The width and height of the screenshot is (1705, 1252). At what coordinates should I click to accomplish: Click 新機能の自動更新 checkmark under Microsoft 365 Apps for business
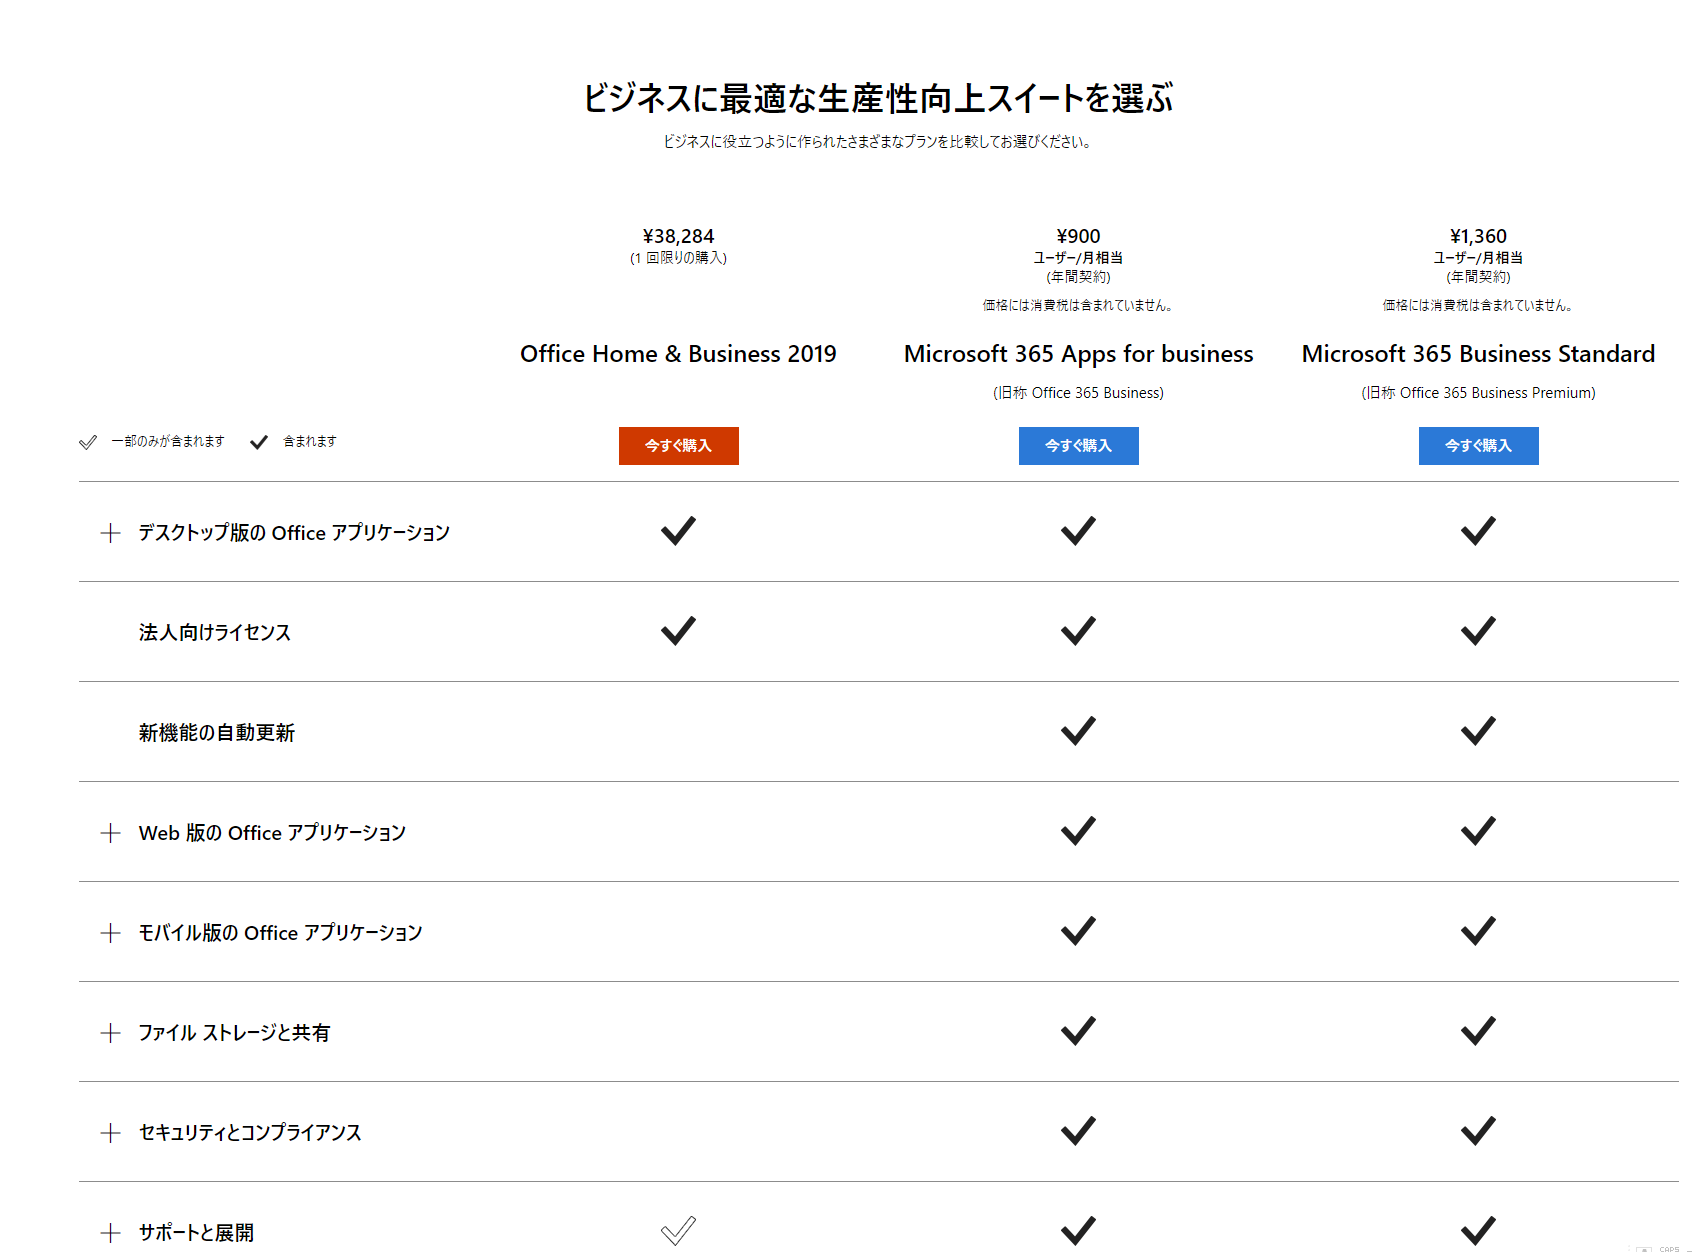click(x=1078, y=731)
